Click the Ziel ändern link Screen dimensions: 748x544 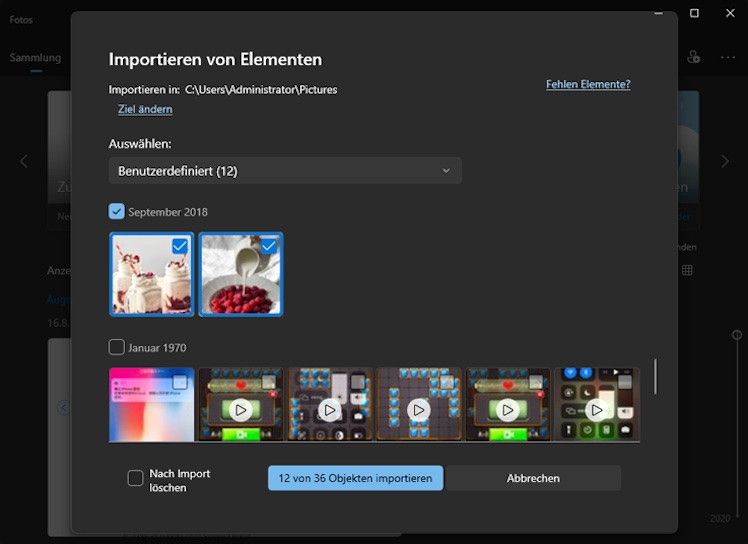pos(145,109)
